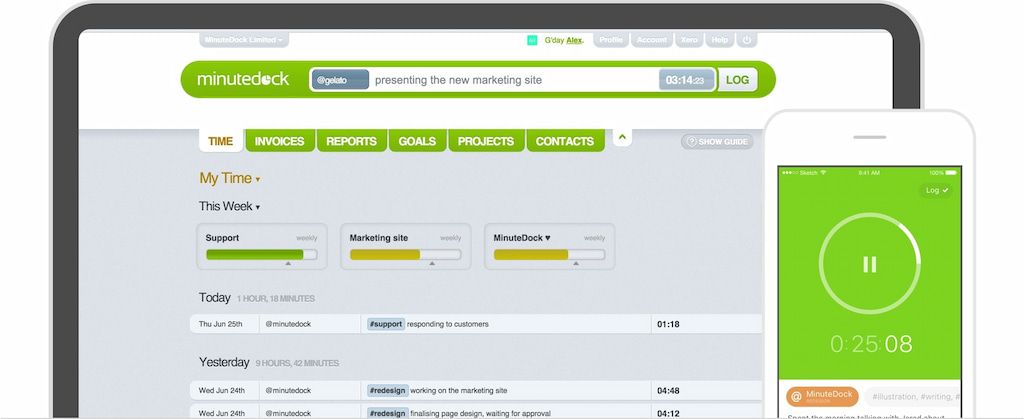Click the 'responding to customers' entry text
Screen dimensions: 1024x419
click(x=447, y=324)
